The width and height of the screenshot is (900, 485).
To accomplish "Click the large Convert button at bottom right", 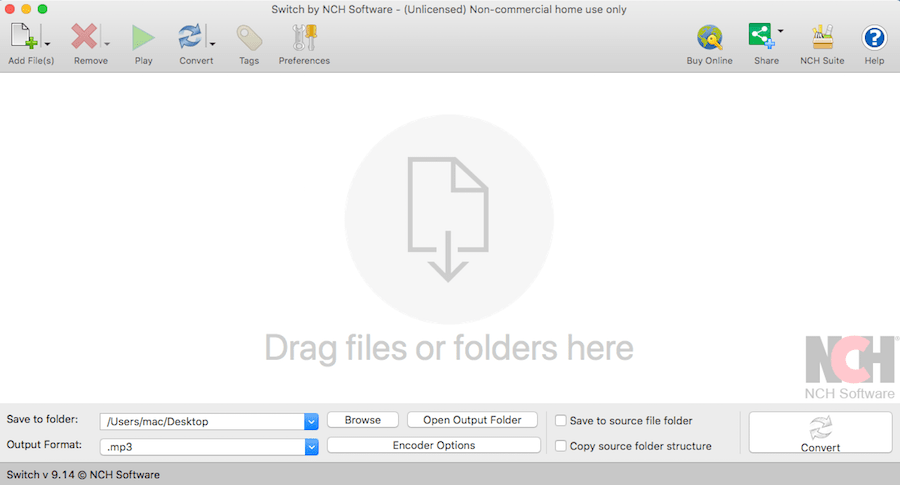I will [820, 433].
